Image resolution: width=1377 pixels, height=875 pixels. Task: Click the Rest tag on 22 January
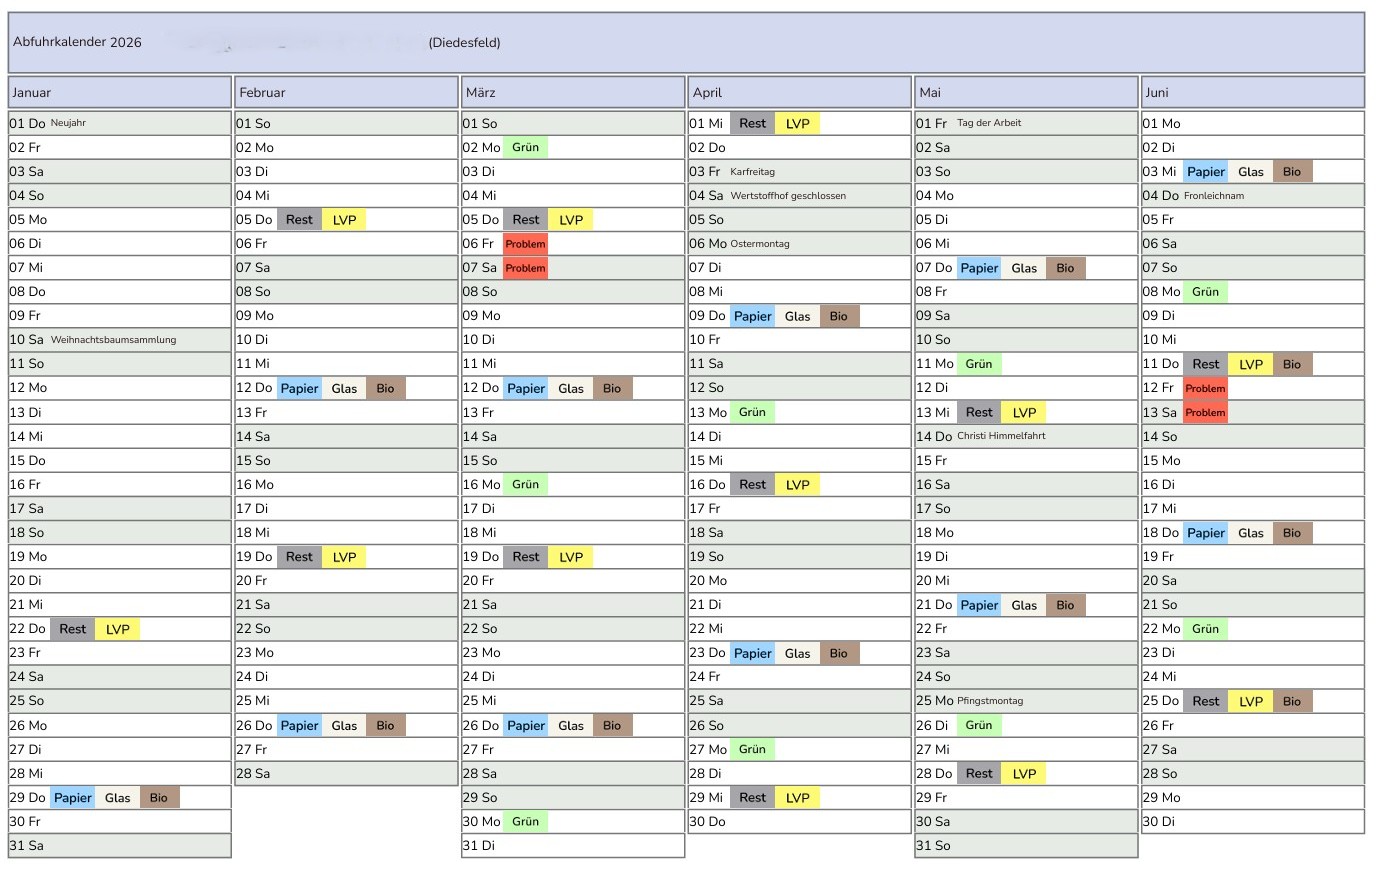tap(72, 629)
